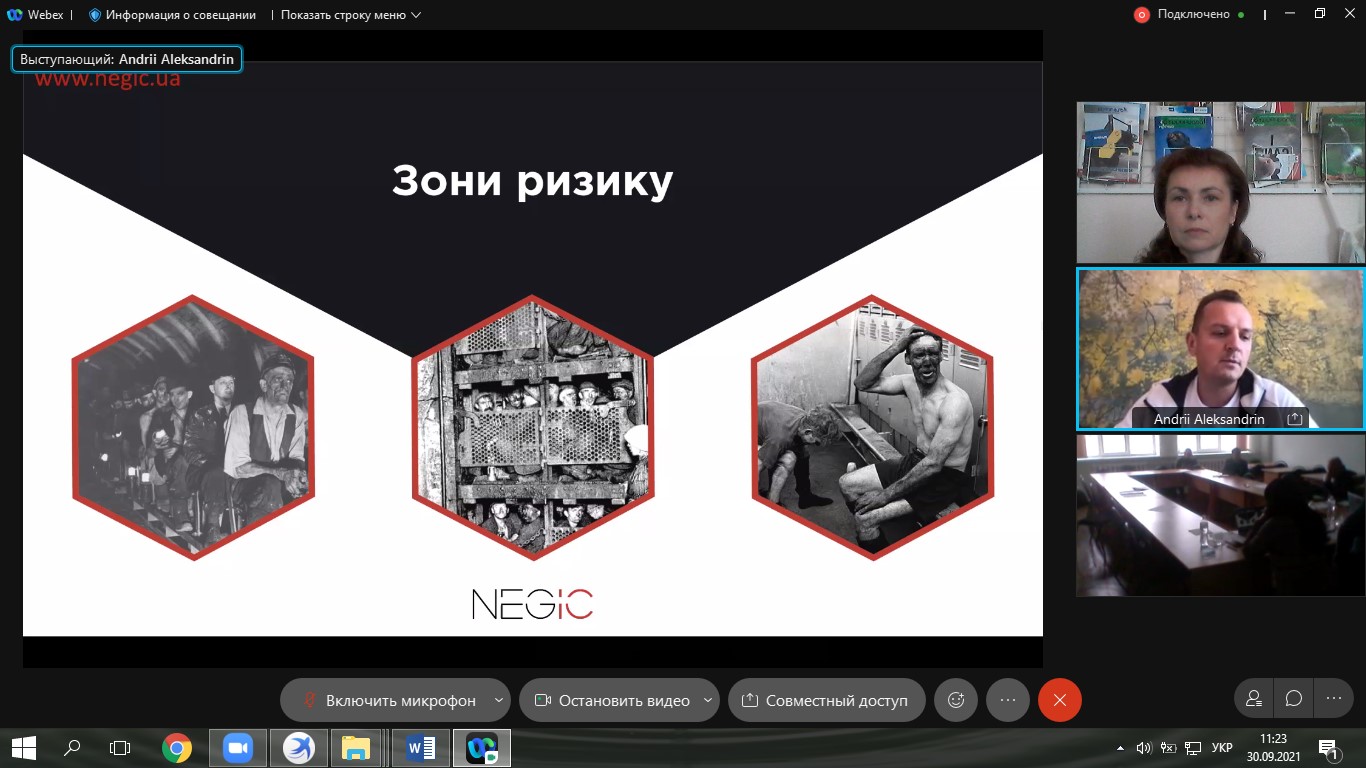This screenshot has width=1366, height=768.
Task: Toggle system volume icon in tray
Action: [x=1144, y=748]
